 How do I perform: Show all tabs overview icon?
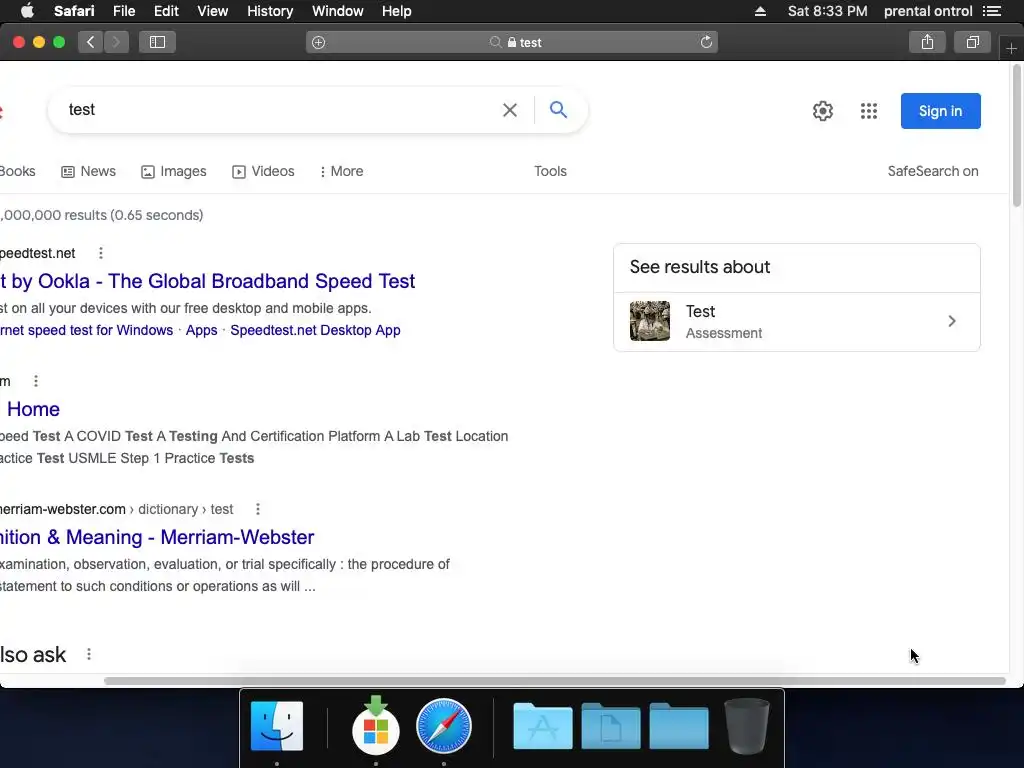(x=972, y=42)
